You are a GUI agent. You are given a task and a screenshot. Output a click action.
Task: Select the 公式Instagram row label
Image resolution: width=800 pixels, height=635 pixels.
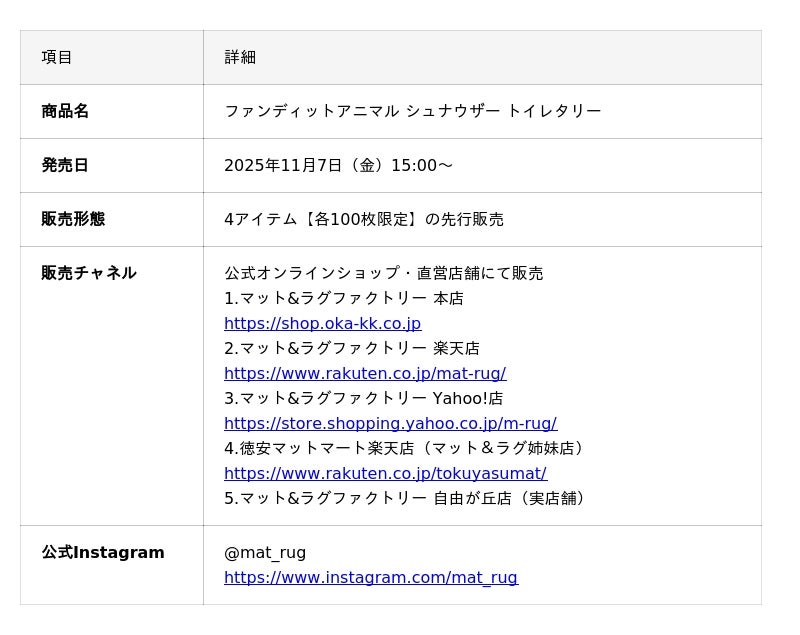pos(103,553)
